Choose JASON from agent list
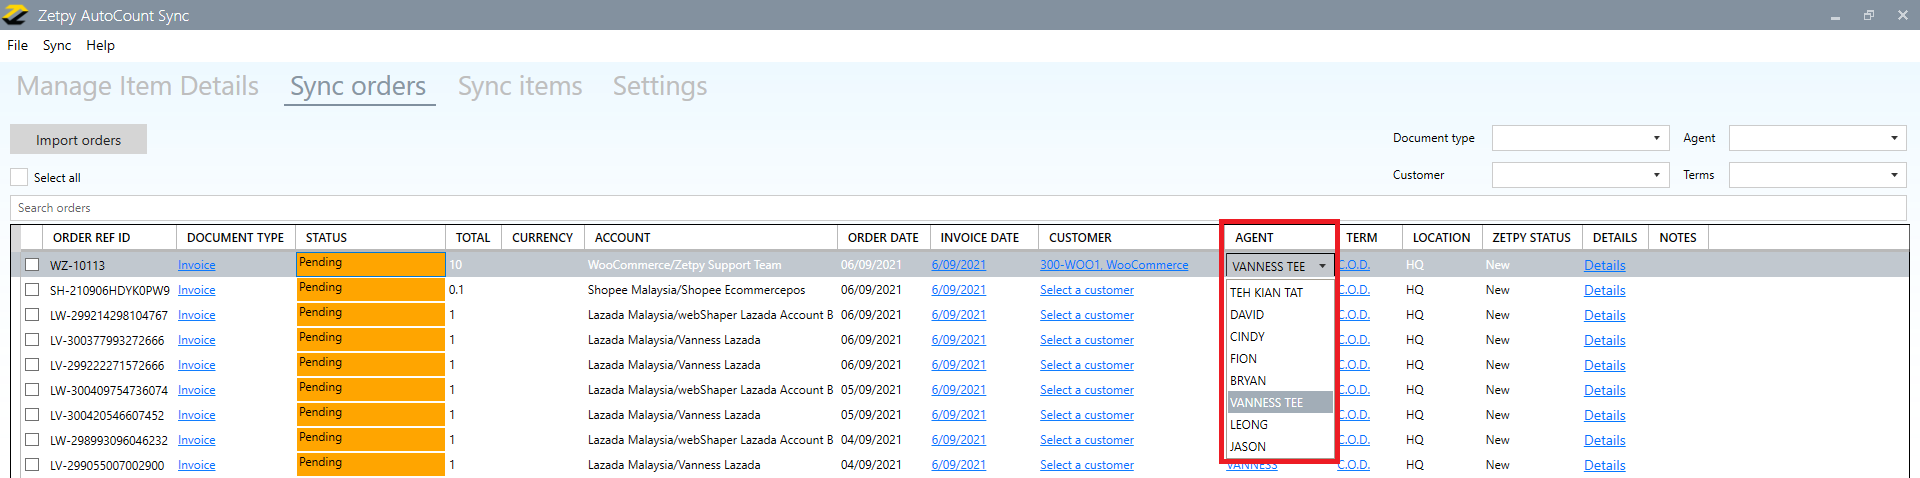This screenshot has height=478, width=1920. point(1280,447)
